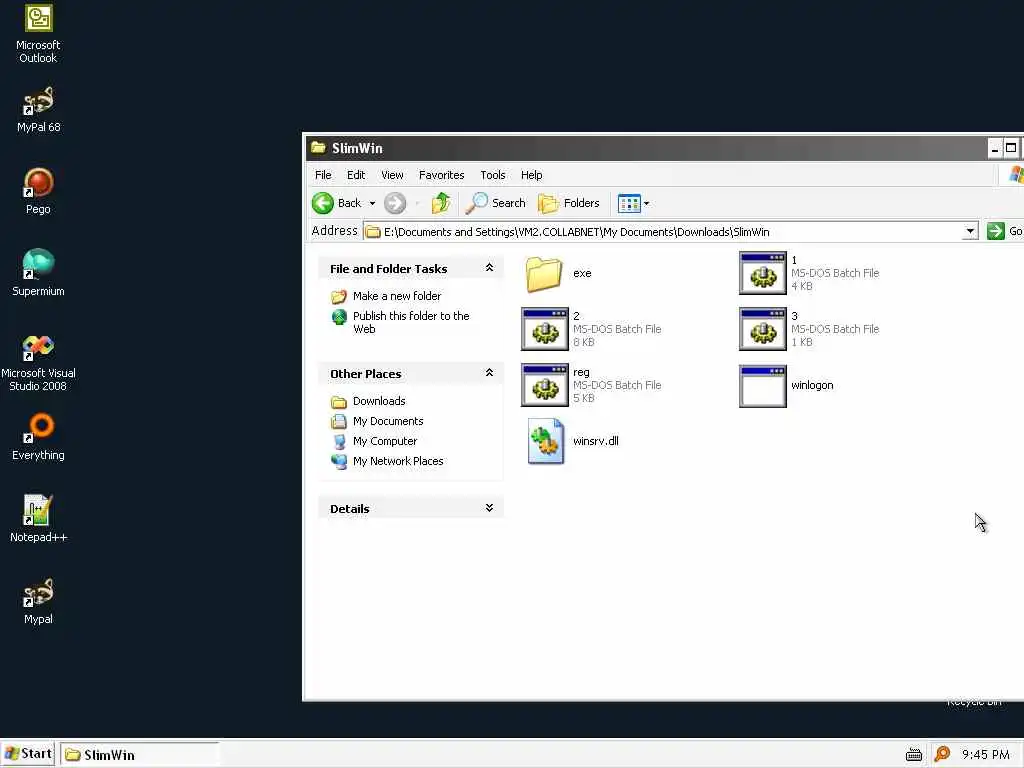The width and height of the screenshot is (1024, 768).
Task: Go up one folder level
Action: pyautogui.click(x=441, y=203)
